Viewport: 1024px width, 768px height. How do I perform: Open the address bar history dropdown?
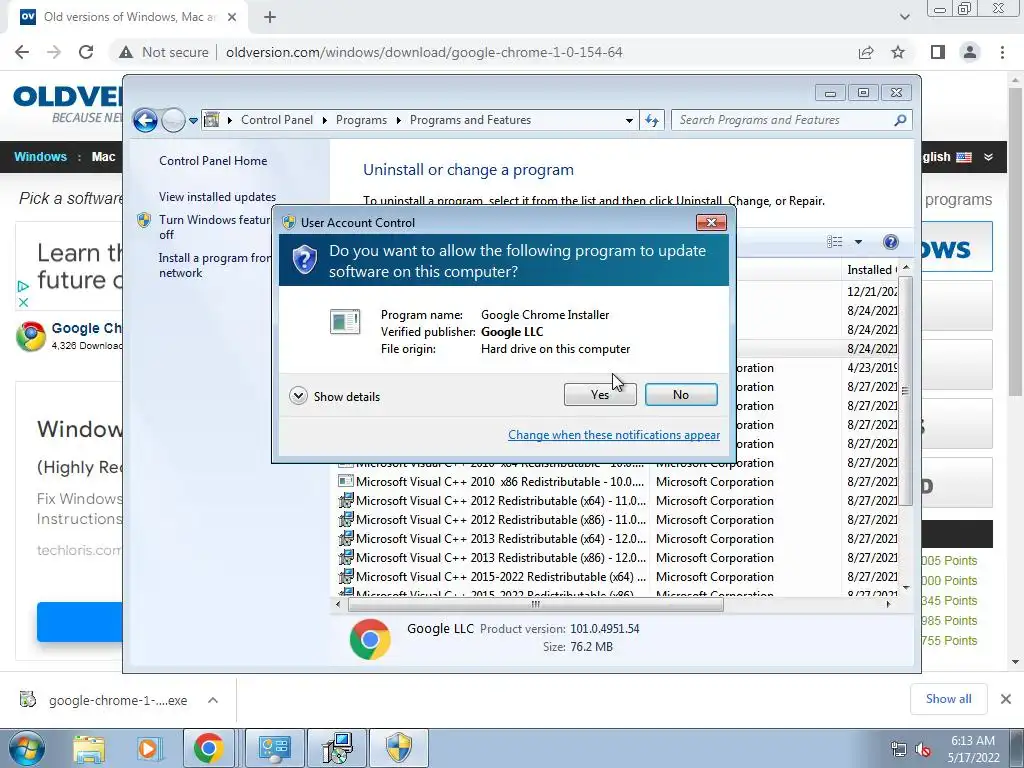pos(629,121)
